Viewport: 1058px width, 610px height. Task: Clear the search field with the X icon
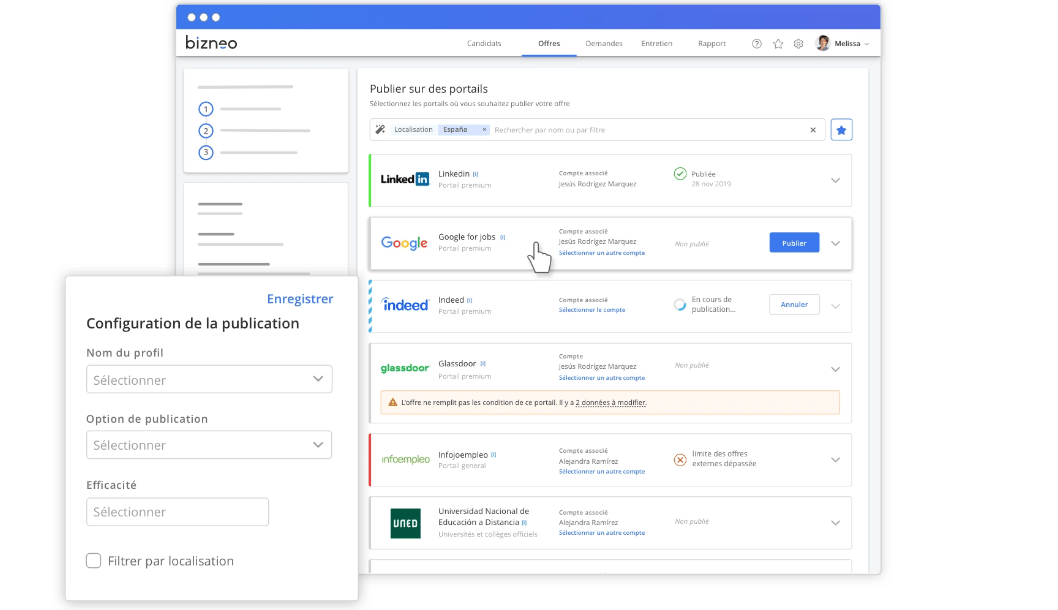click(x=813, y=129)
